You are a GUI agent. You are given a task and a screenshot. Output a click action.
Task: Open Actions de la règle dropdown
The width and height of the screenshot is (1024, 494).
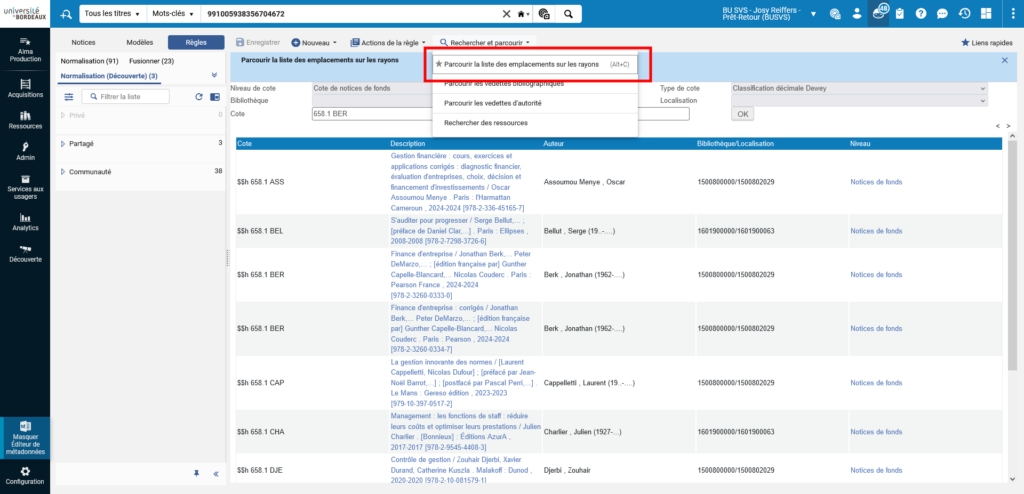388,42
